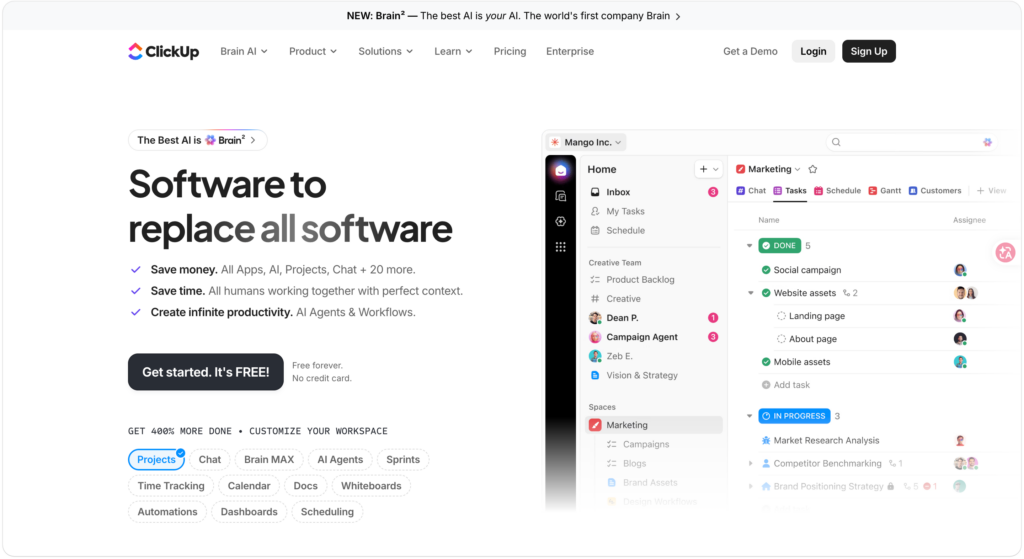Image resolution: width=1024 pixels, height=559 pixels.
Task: Click the ClickUp logo
Action: click(x=163, y=51)
